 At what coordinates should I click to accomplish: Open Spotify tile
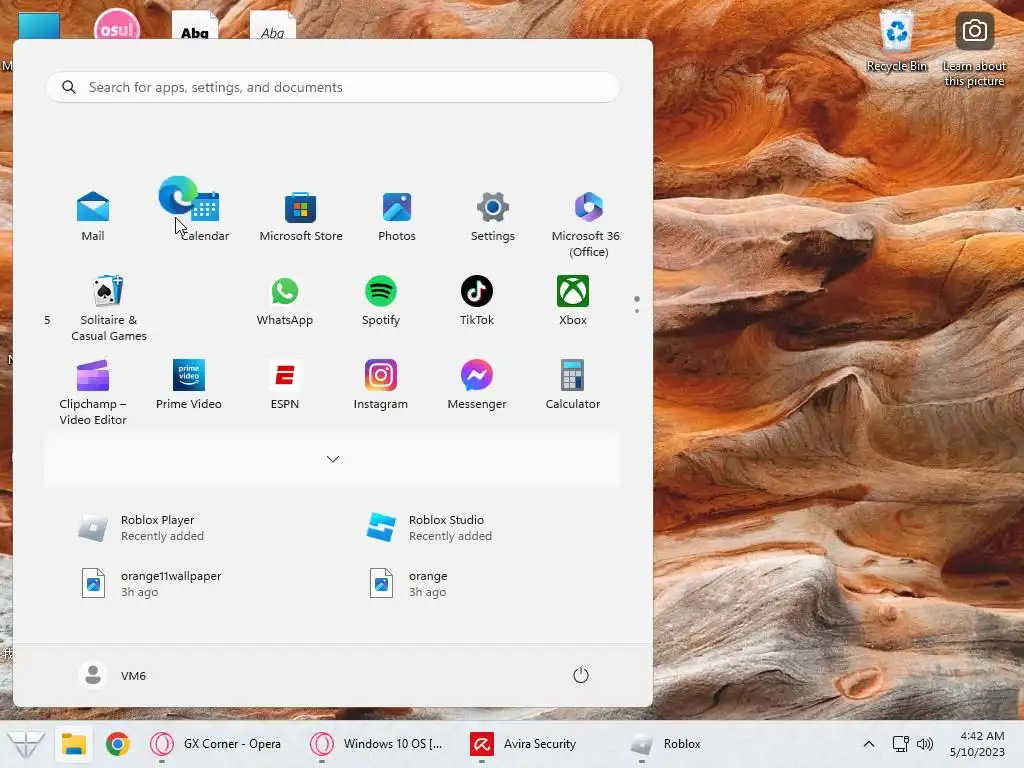pos(381,300)
